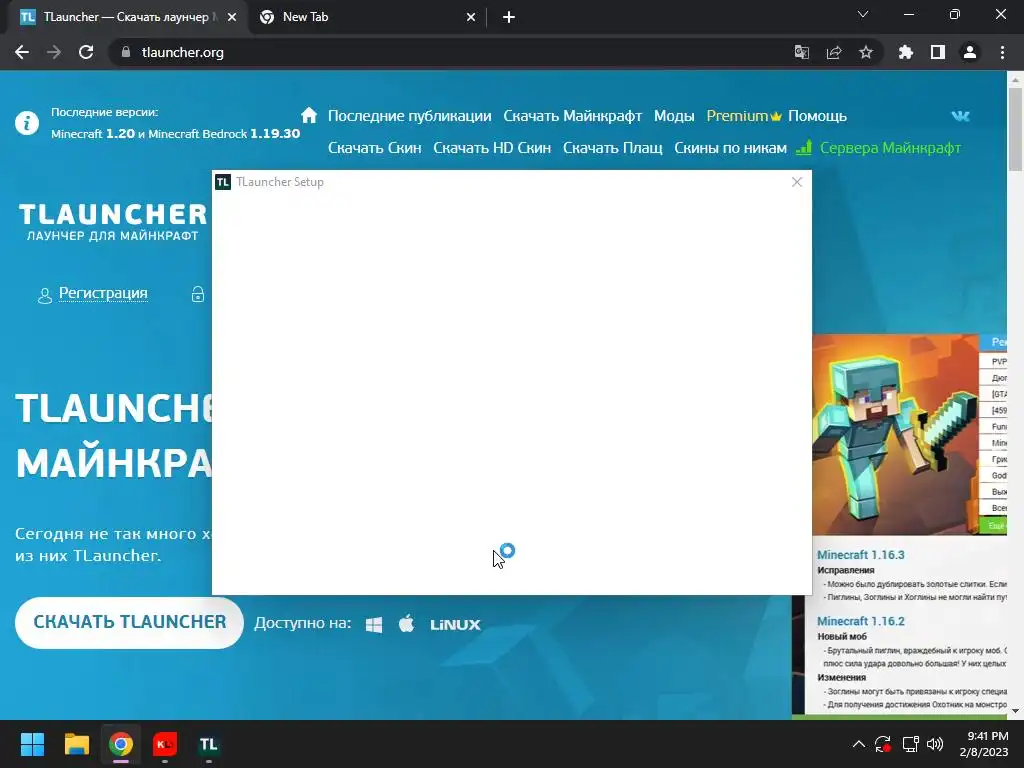Screen dimensions: 1024x768
Task: Open the Скины по никам link
Action: point(730,148)
